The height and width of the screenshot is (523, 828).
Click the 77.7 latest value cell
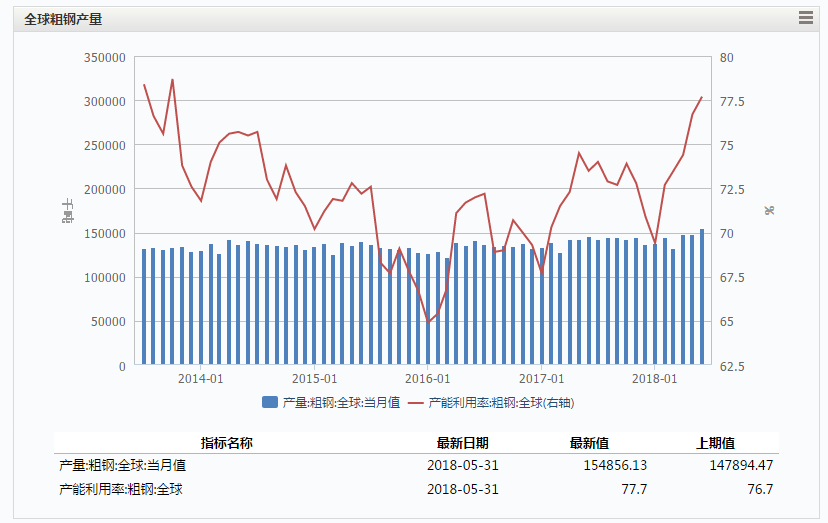(x=634, y=489)
